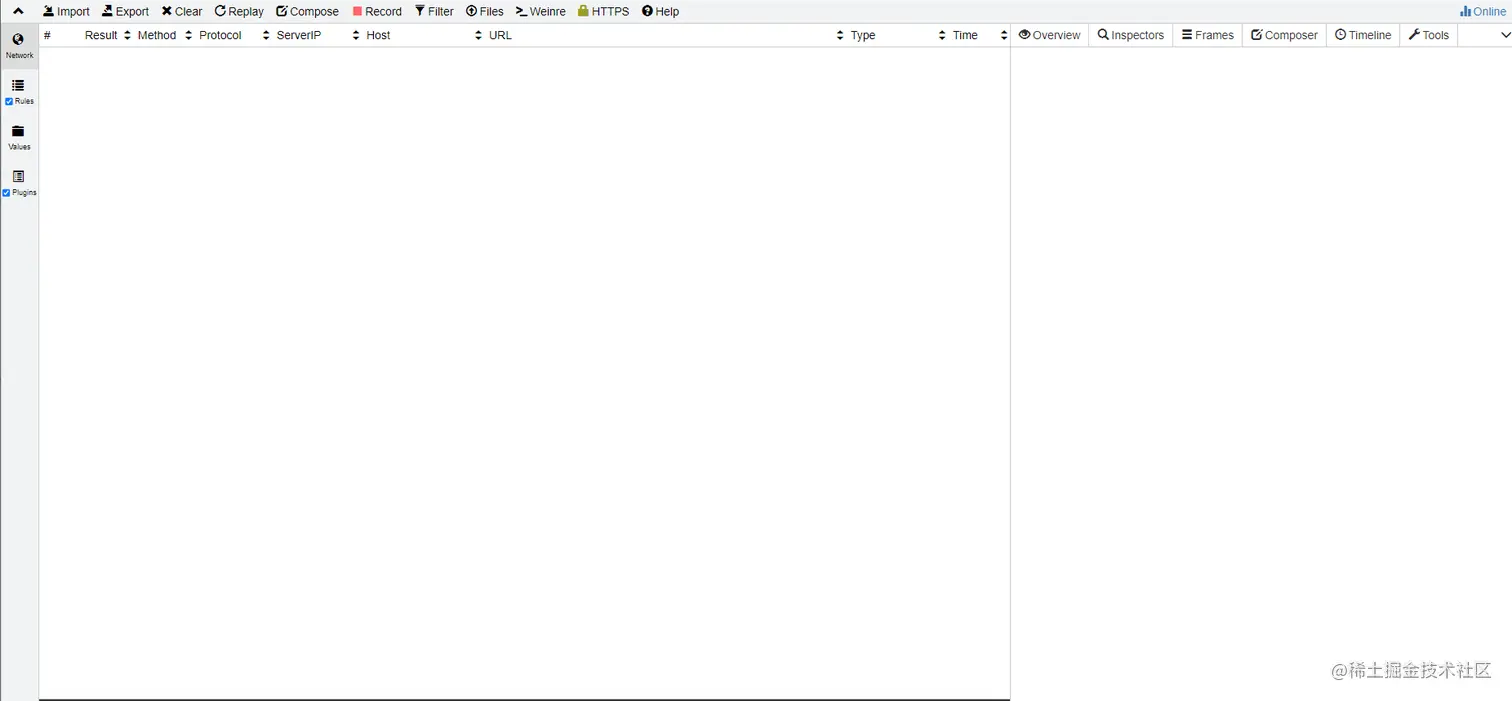
Task: Open the Files menu
Action: pyautogui.click(x=485, y=12)
